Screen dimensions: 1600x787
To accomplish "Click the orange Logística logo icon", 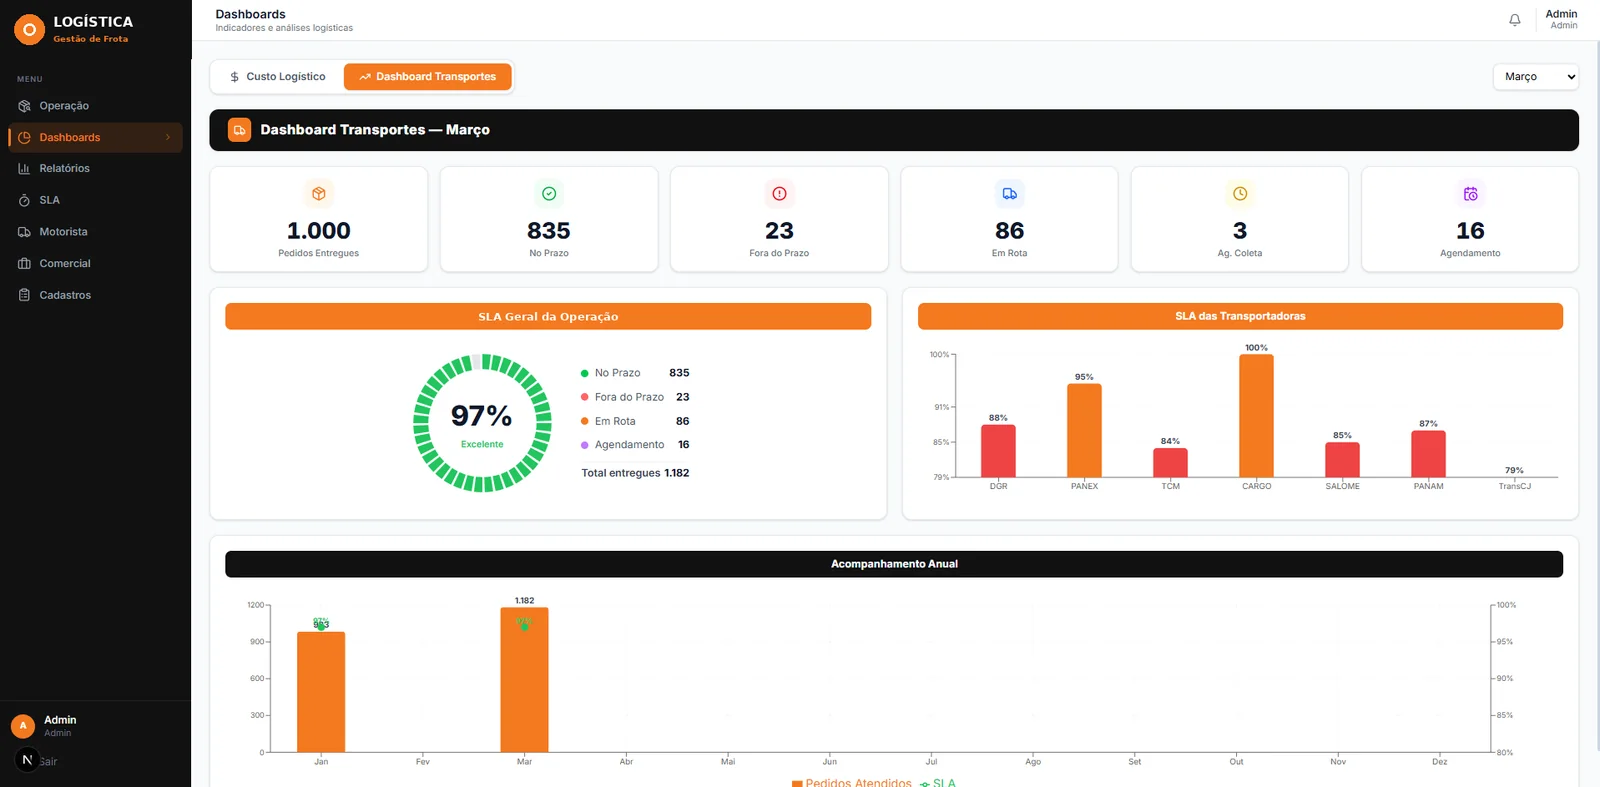I will (x=29, y=30).
